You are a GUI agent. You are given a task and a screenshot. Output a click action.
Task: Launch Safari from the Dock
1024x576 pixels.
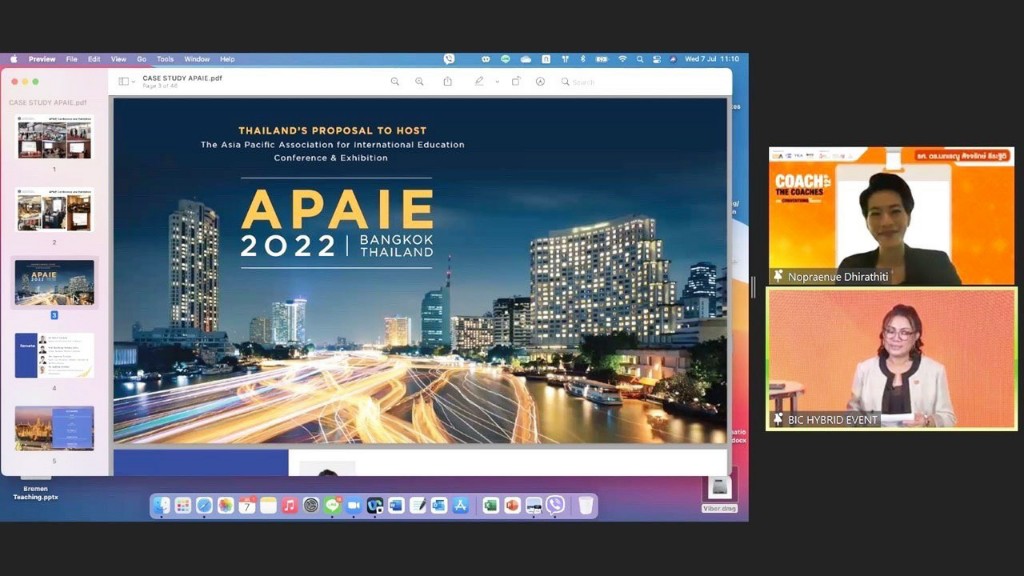pos(204,505)
